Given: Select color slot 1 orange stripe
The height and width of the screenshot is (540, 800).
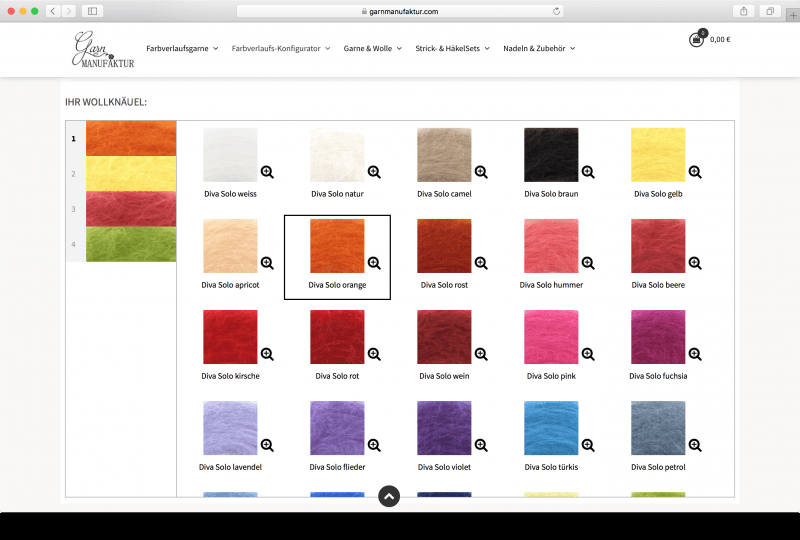Looking at the screenshot, I should pyautogui.click(x=131, y=138).
